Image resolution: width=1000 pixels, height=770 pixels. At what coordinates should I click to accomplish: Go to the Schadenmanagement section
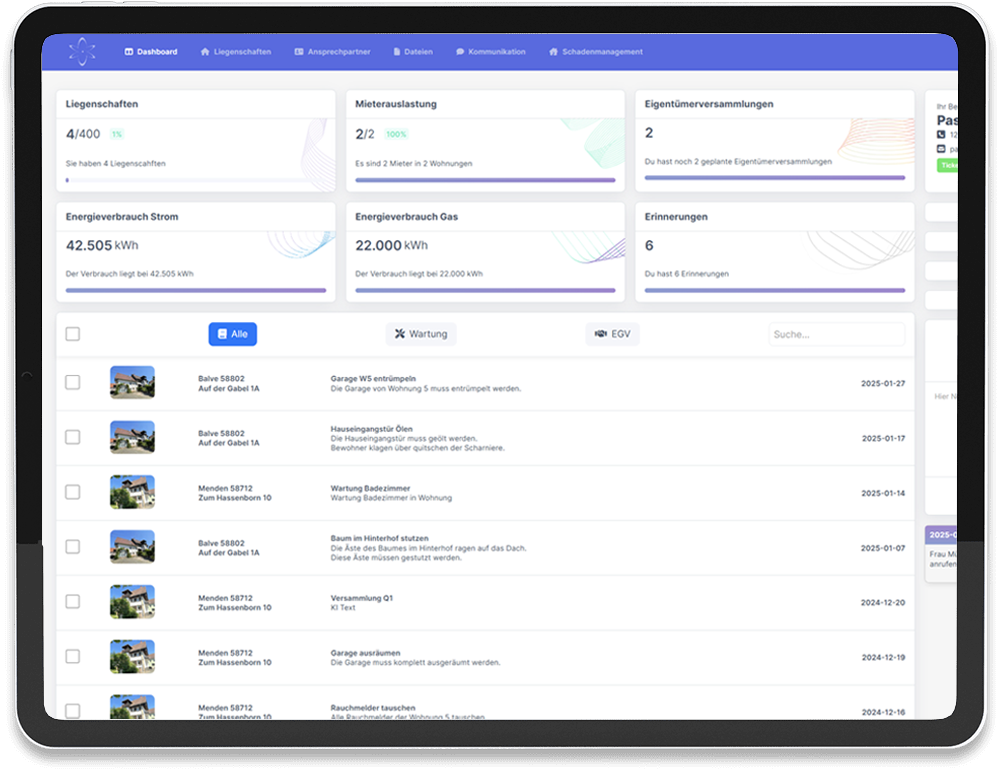(x=602, y=52)
